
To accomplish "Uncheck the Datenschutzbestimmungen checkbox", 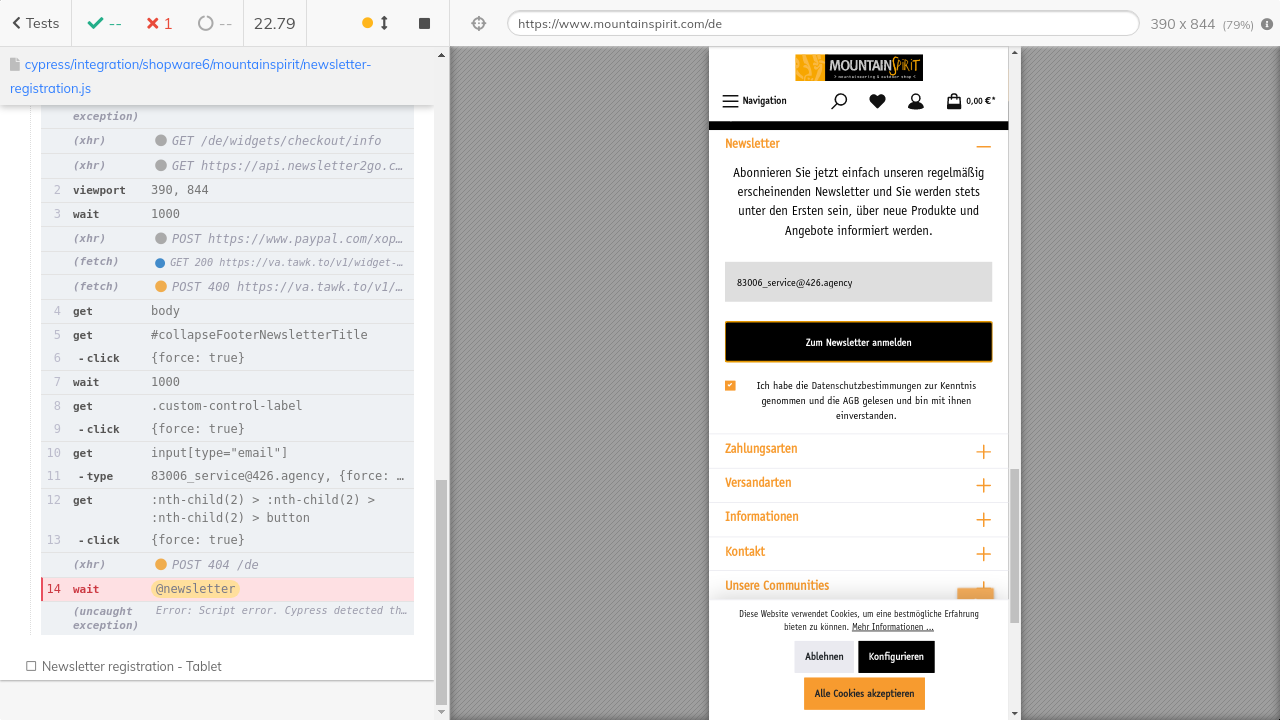I will click(730, 386).
